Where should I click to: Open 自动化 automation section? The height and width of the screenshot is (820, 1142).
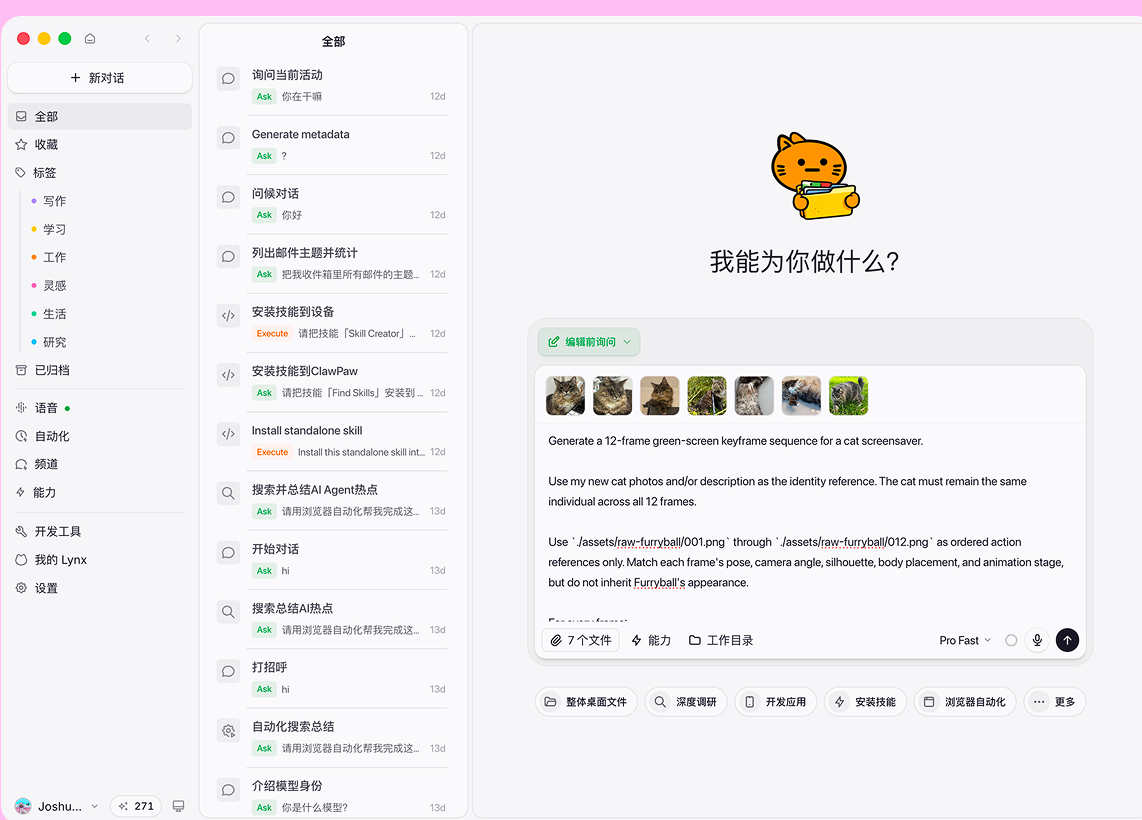(x=100, y=436)
